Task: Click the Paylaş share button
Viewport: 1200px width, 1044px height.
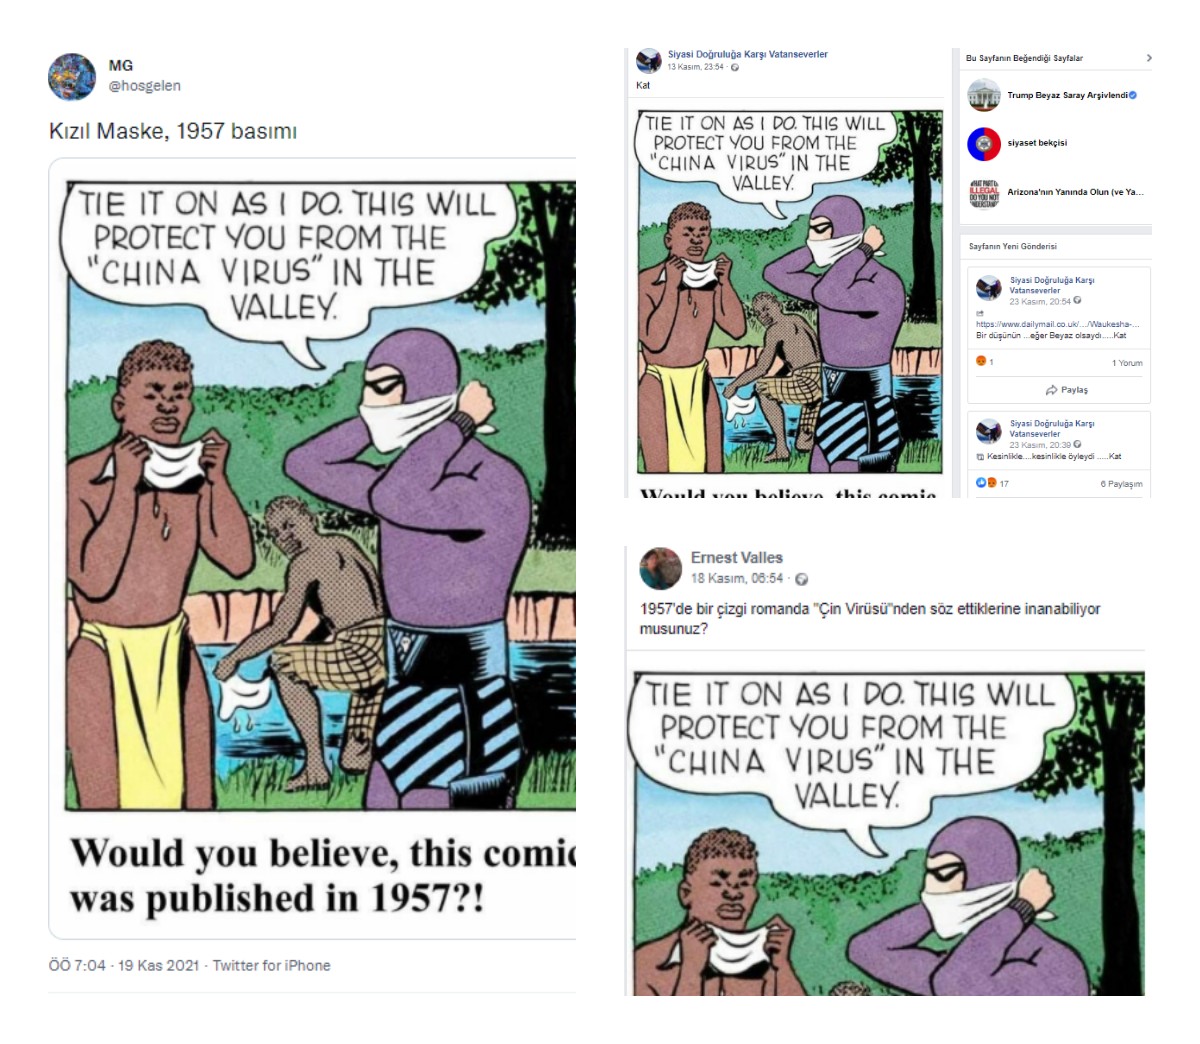Action: tap(1067, 390)
